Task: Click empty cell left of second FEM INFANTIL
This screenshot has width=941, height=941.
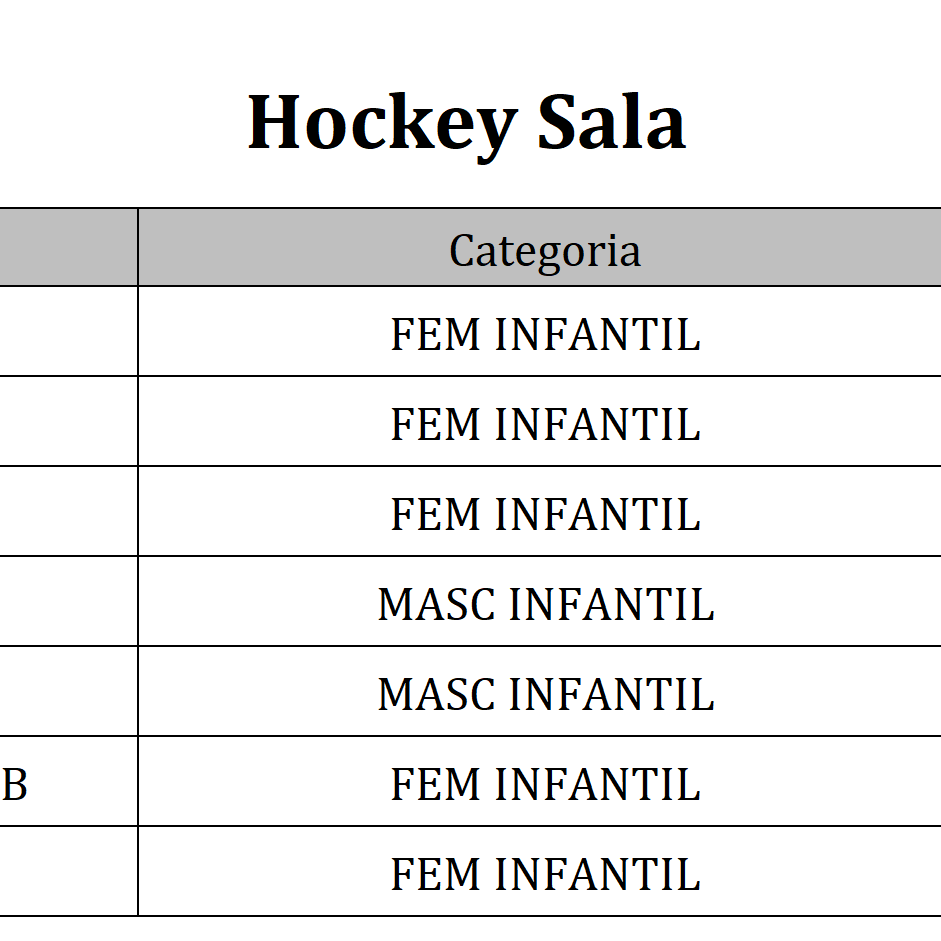Action: click(68, 422)
